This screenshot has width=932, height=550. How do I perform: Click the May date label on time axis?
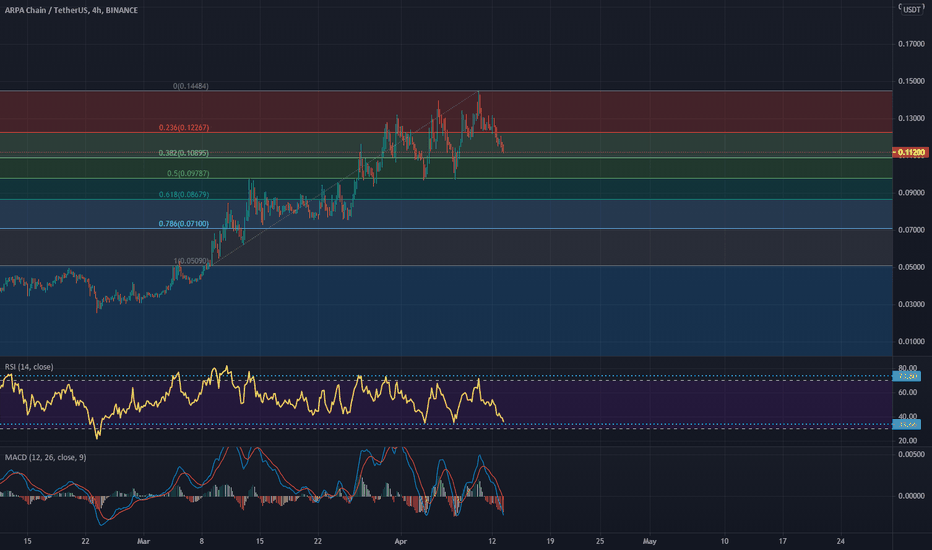pyautogui.click(x=650, y=541)
